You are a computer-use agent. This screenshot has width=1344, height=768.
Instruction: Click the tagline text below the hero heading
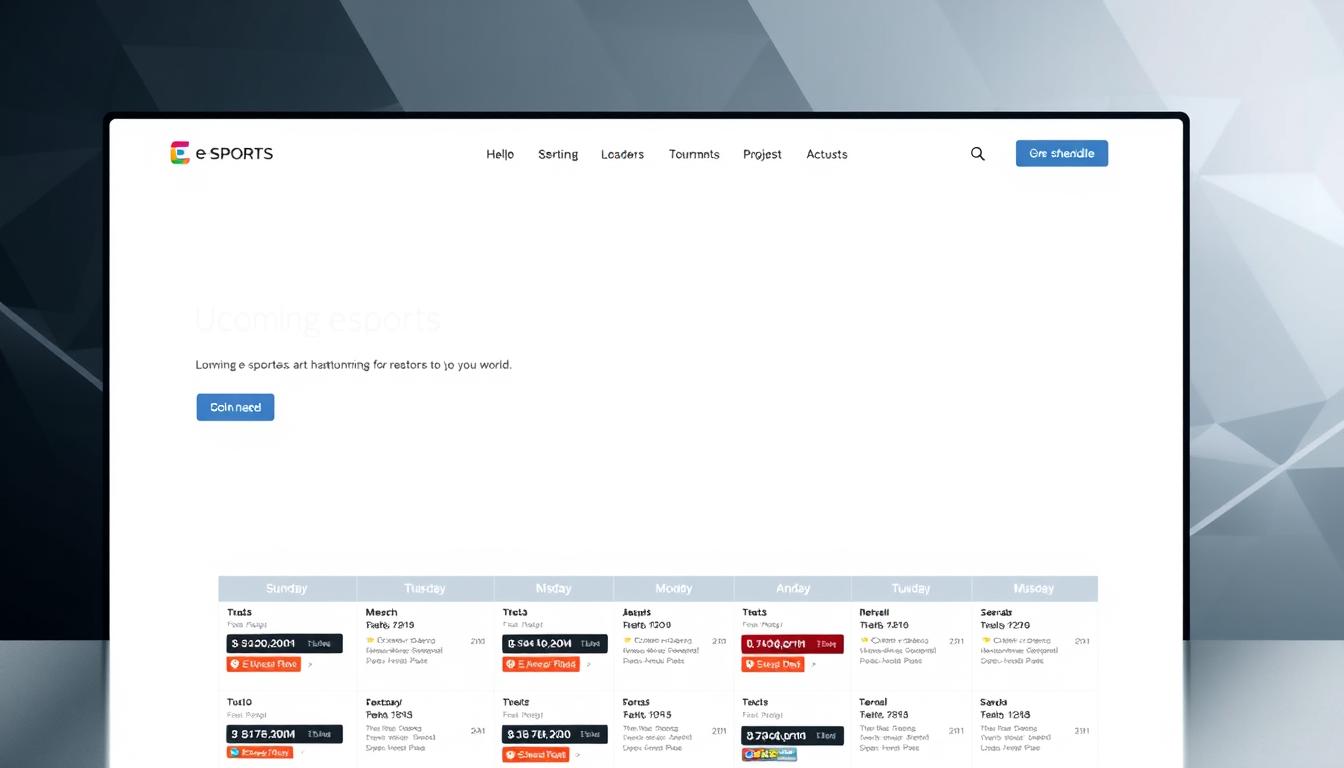click(354, 365)
